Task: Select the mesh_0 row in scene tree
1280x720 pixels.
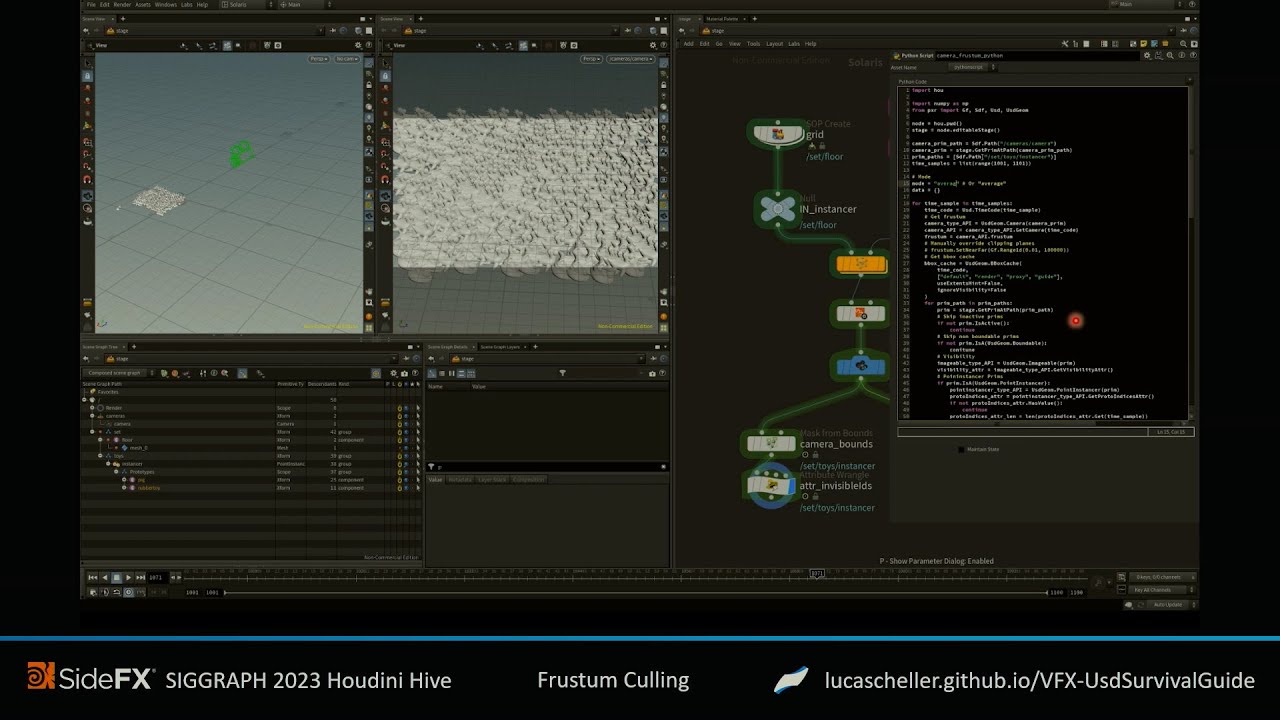Action: [x=250, y=448]
